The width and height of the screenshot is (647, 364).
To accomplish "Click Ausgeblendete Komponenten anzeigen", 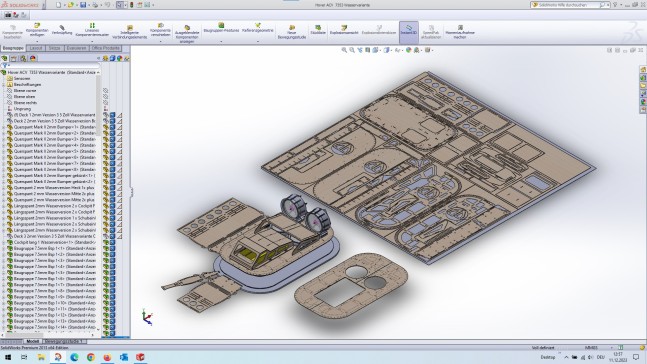I will [x=187, y=33].
